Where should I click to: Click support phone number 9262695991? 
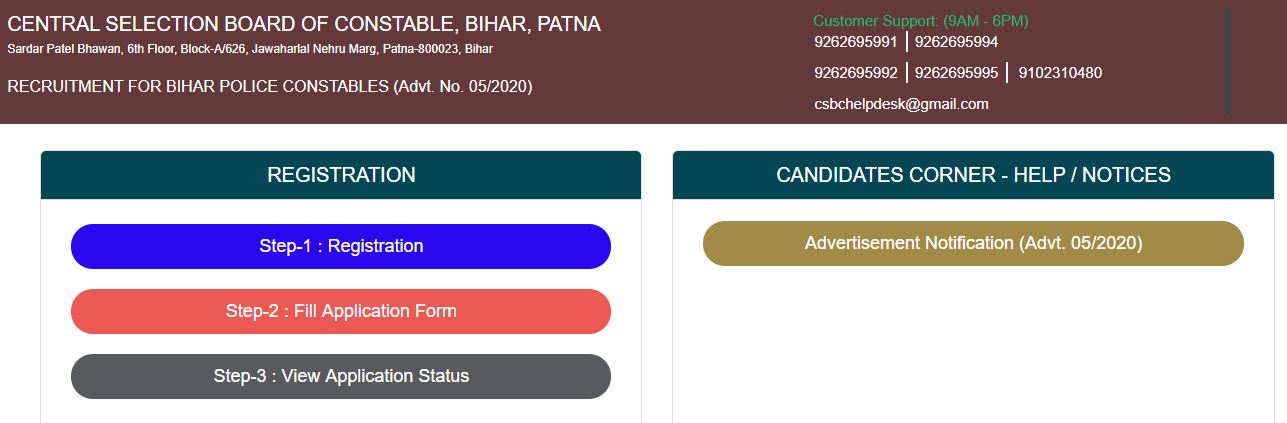(x=856, y=42)
